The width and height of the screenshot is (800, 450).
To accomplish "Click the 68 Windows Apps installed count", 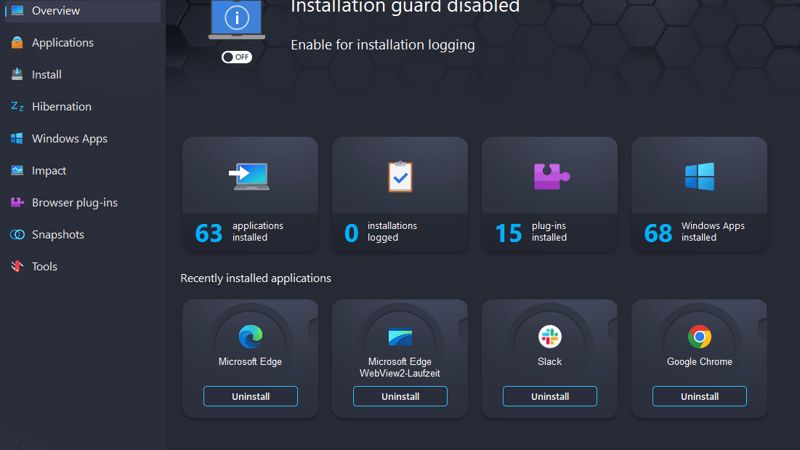I will point(658,233).
